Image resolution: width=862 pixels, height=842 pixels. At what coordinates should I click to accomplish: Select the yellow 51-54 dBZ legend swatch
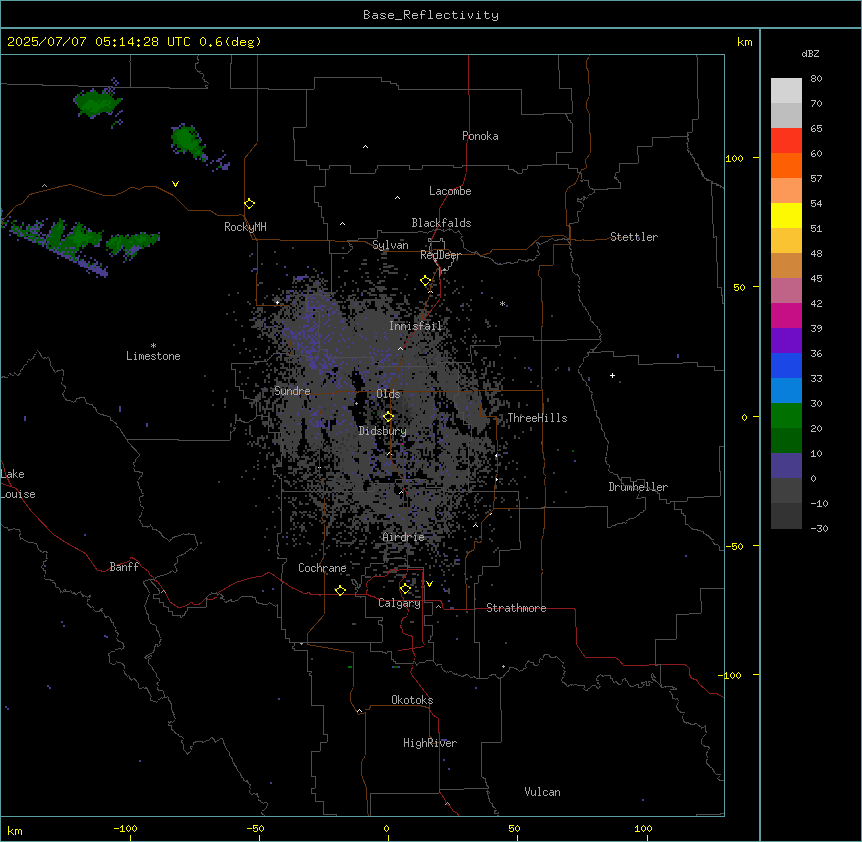(786, 216)
